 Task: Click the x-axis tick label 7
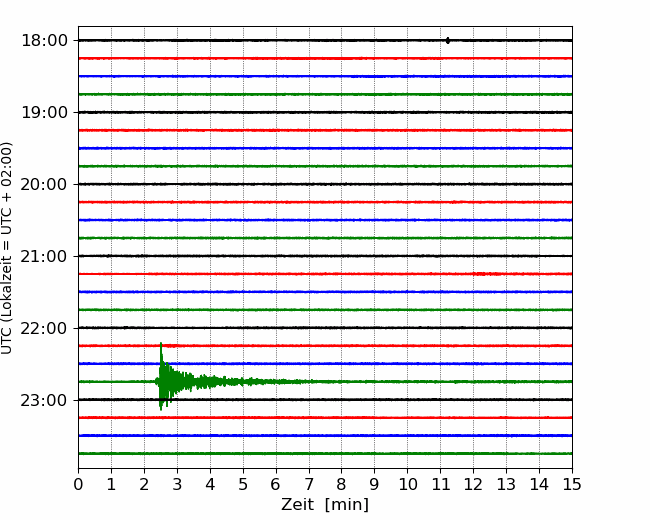tap(309, 484)
